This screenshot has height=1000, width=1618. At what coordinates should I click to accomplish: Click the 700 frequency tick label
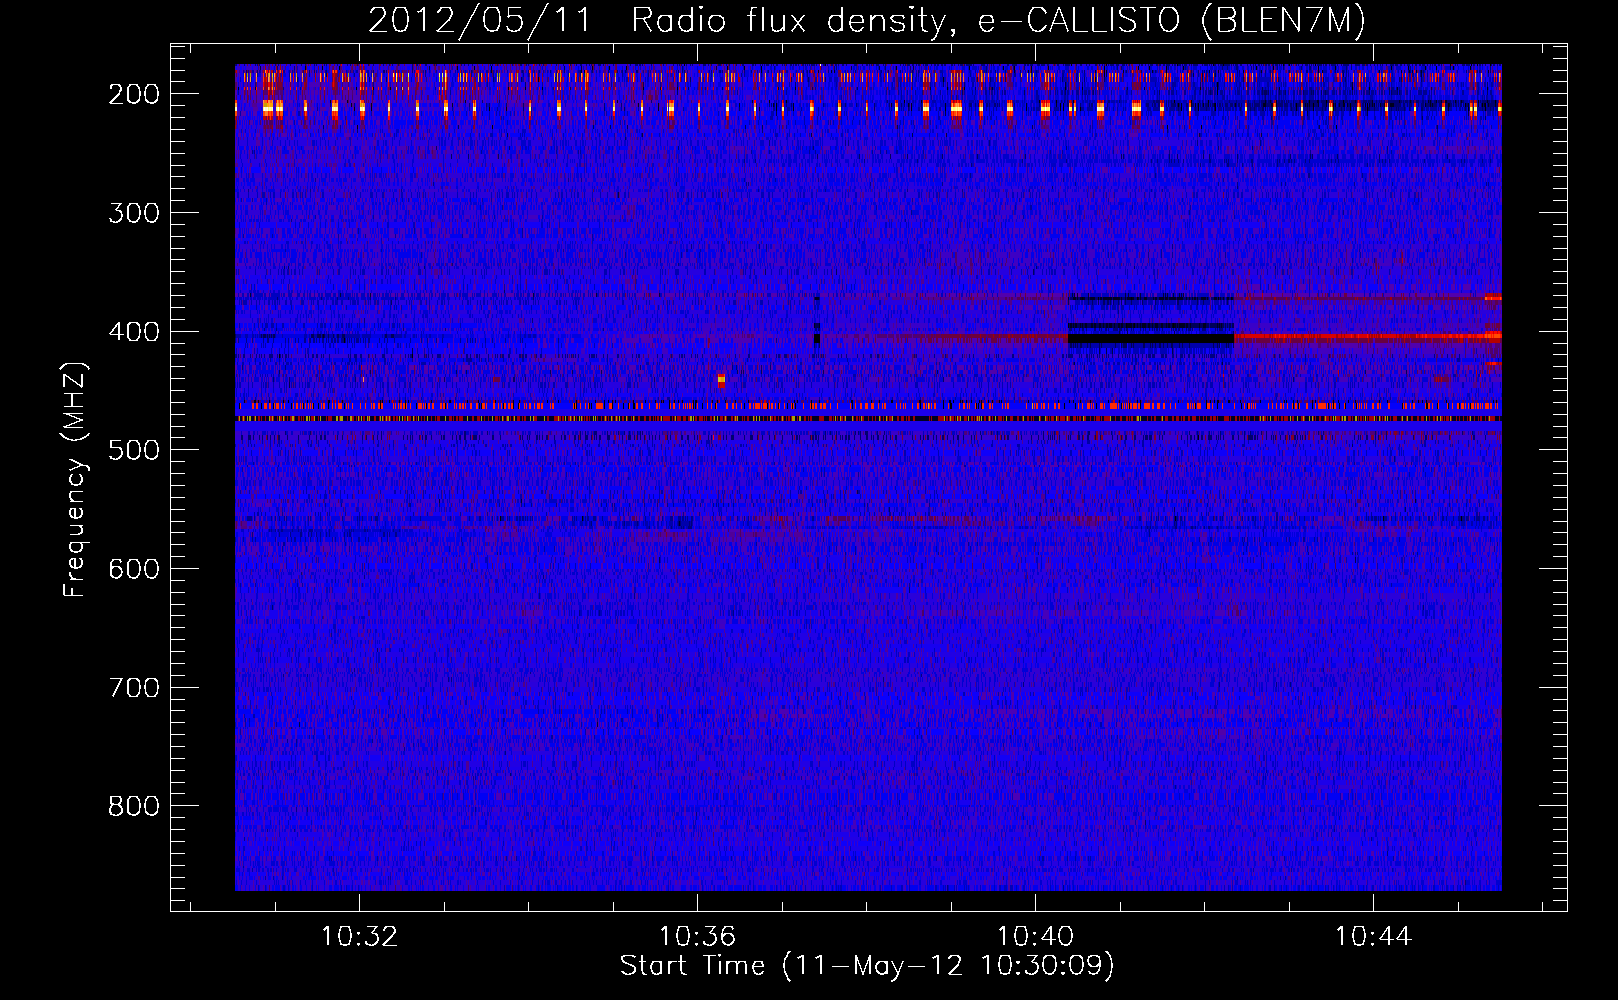click(134, 688)
